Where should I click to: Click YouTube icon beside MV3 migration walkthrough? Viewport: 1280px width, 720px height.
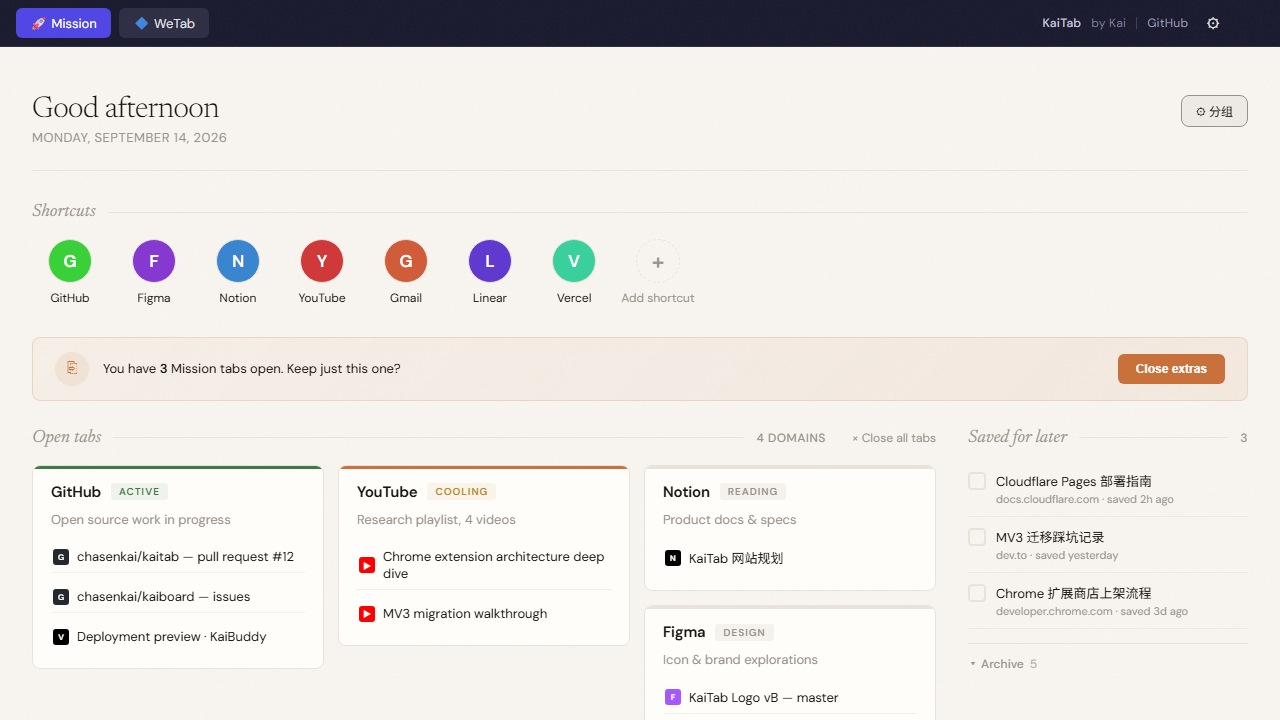367,614
